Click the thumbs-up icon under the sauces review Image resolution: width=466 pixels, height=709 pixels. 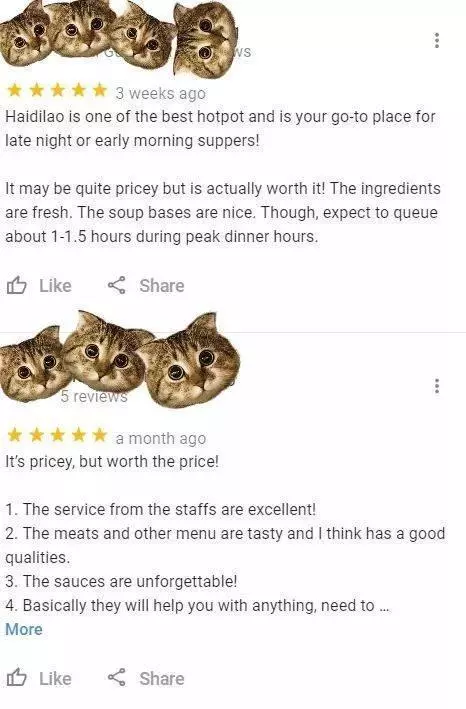(17, 678)
